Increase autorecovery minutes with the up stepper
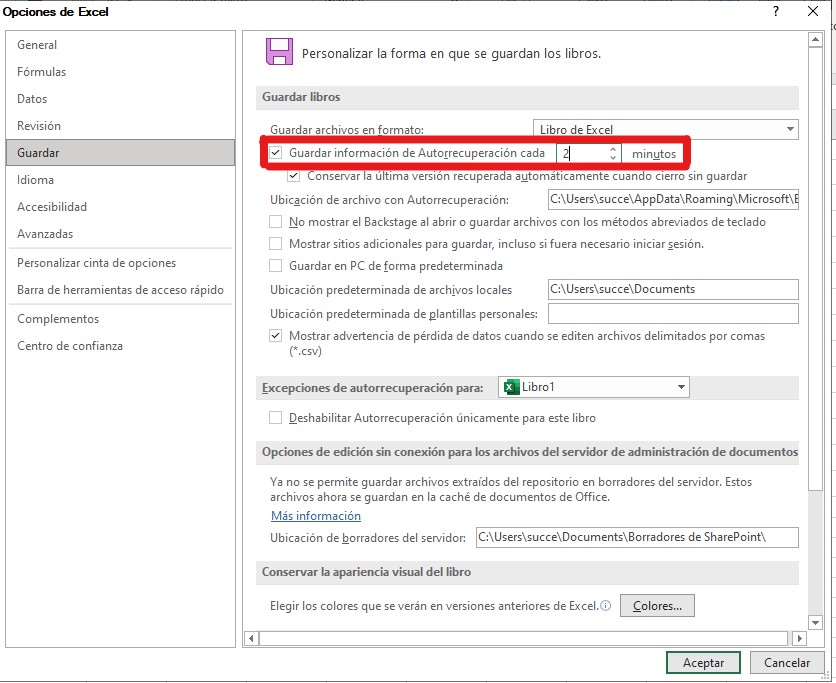 [614, 148]
